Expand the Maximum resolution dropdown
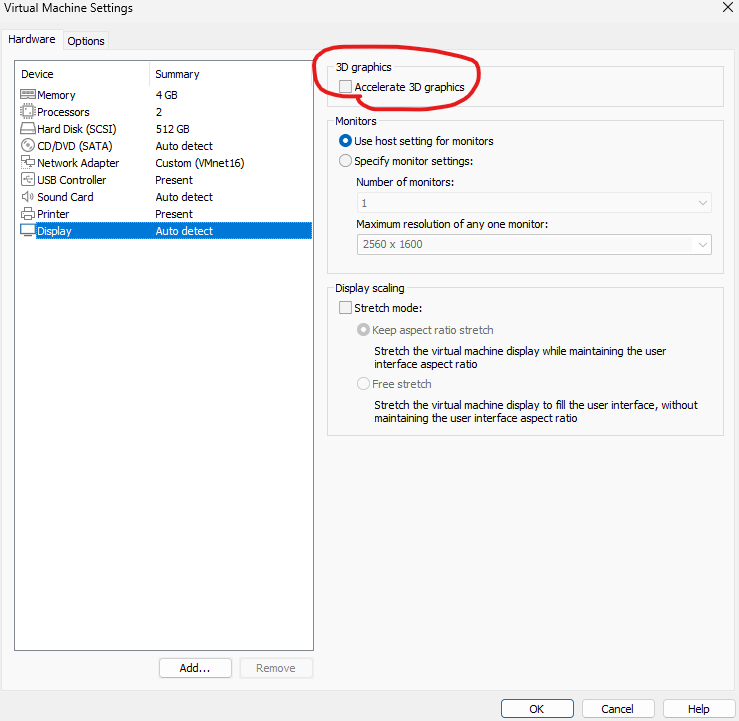739x721 pixels. (534, 245)
